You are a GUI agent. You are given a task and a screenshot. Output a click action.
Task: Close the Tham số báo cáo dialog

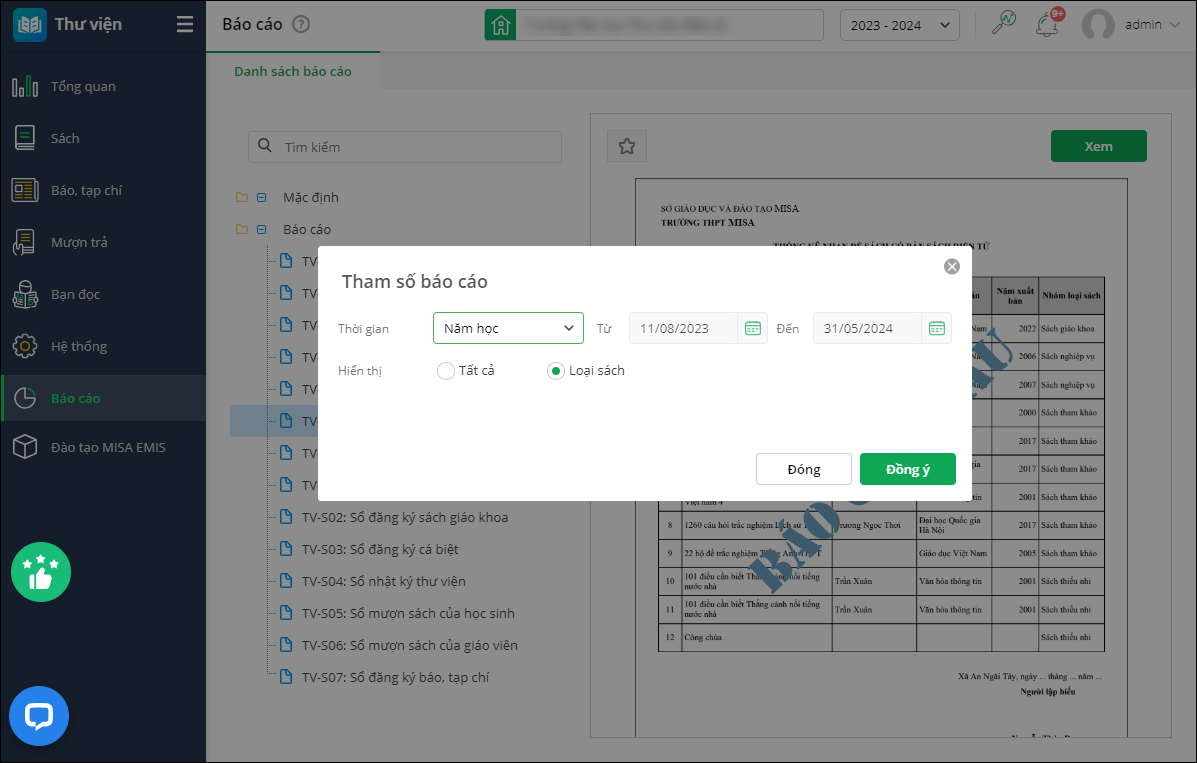(951, 267)
